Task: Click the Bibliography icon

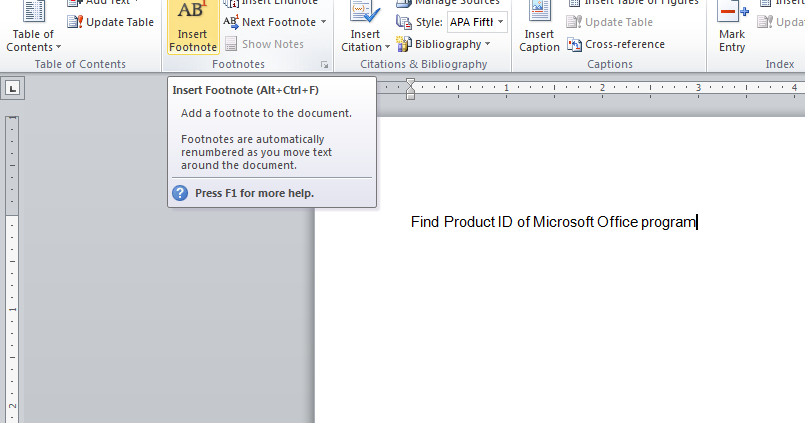Action: click(x=404, y=44)
